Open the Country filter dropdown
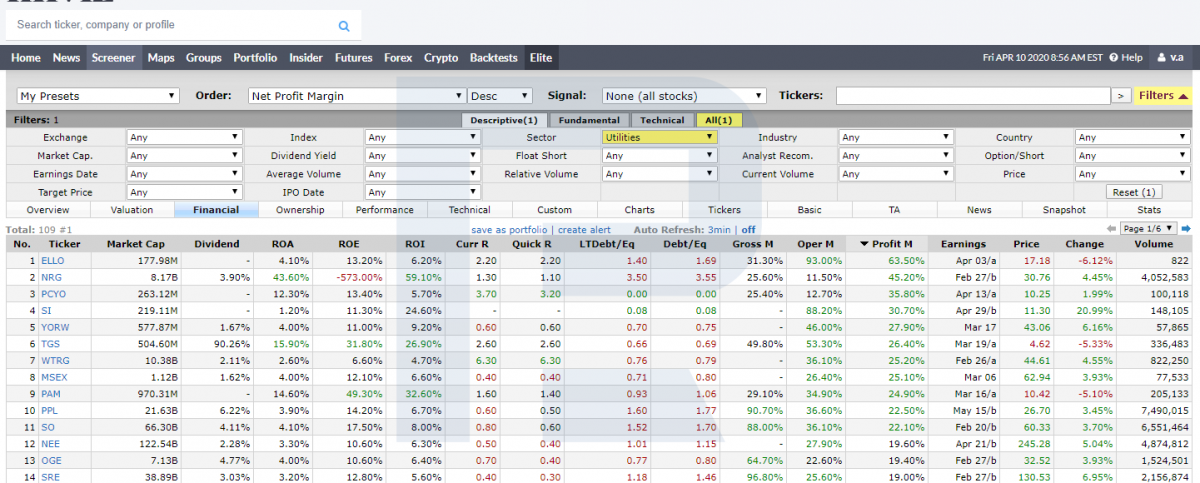This screenshot has width=1200, height=483. (x=1133, y=137)
